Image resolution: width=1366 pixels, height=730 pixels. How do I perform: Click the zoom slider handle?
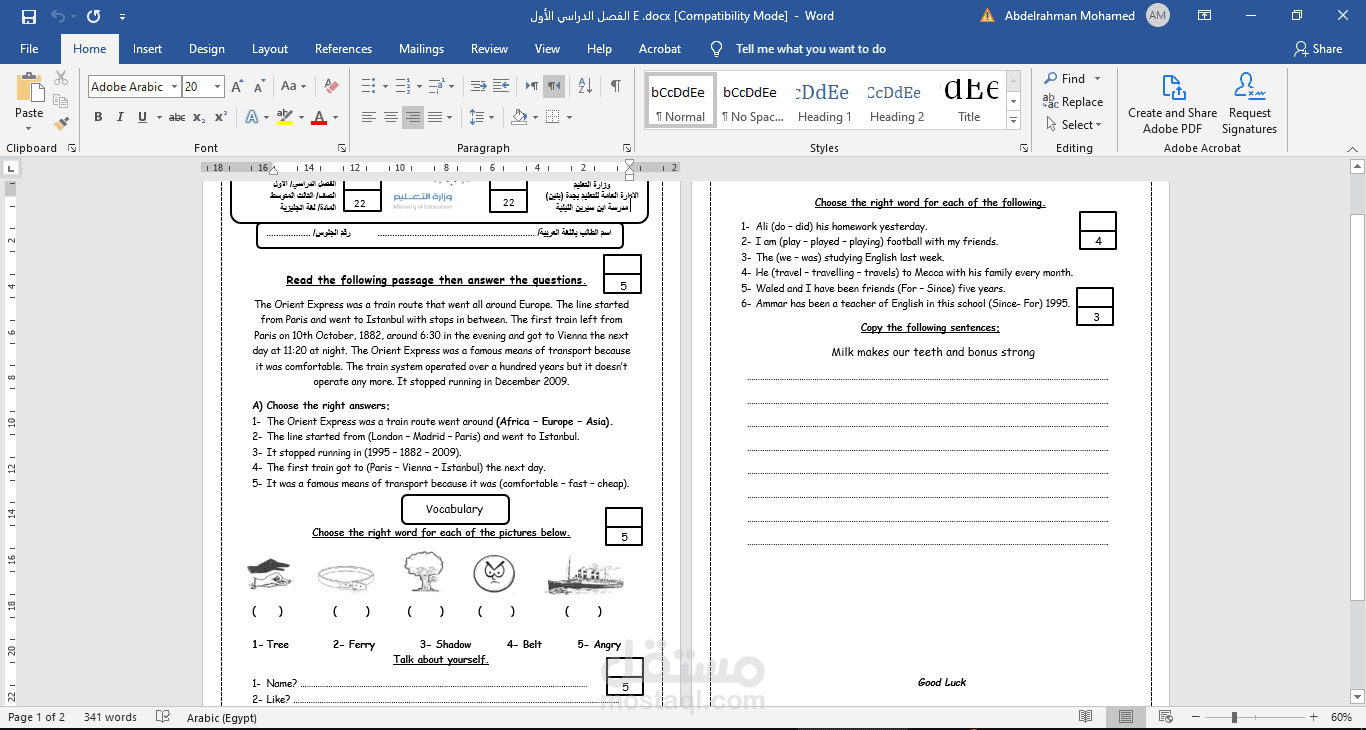(x=1234, y=717)
